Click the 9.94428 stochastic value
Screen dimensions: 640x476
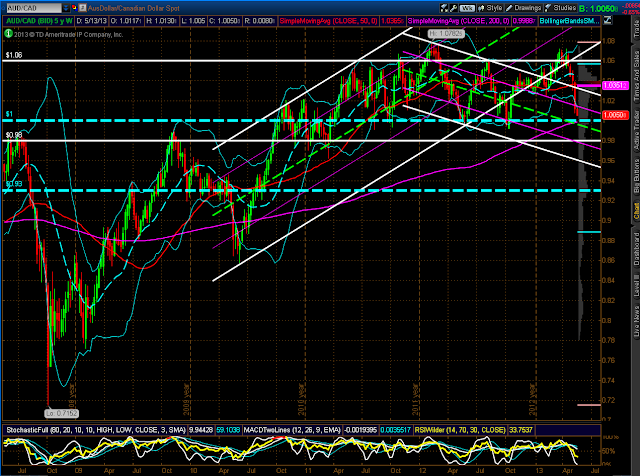pos(201,430)
